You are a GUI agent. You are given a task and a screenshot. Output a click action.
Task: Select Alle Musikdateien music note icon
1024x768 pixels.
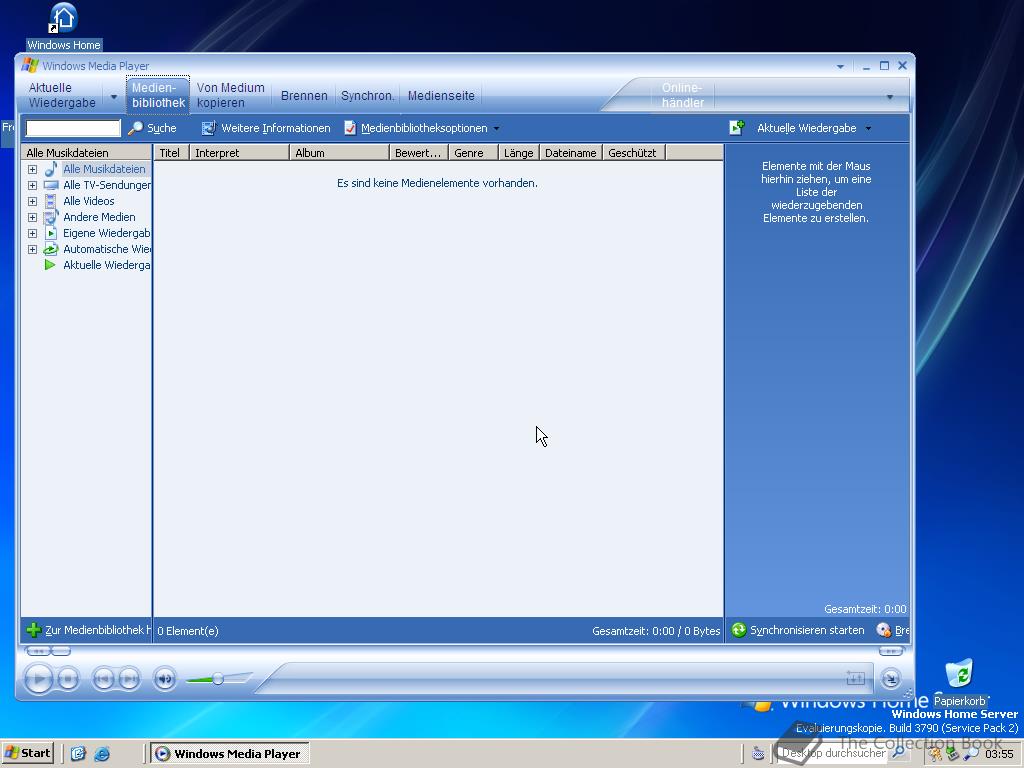pyautogui.click(x=51, y=169)
